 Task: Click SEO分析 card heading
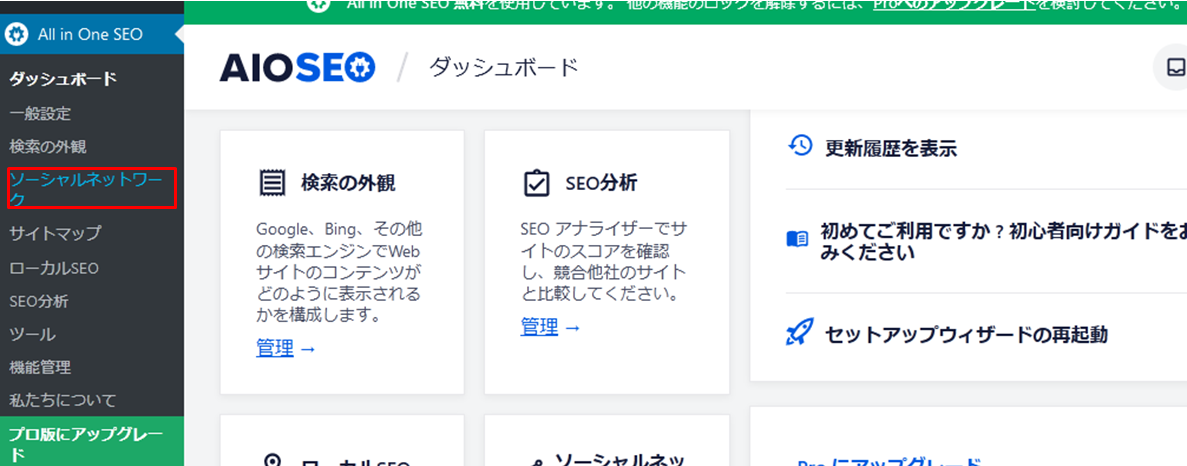[601, 183]
